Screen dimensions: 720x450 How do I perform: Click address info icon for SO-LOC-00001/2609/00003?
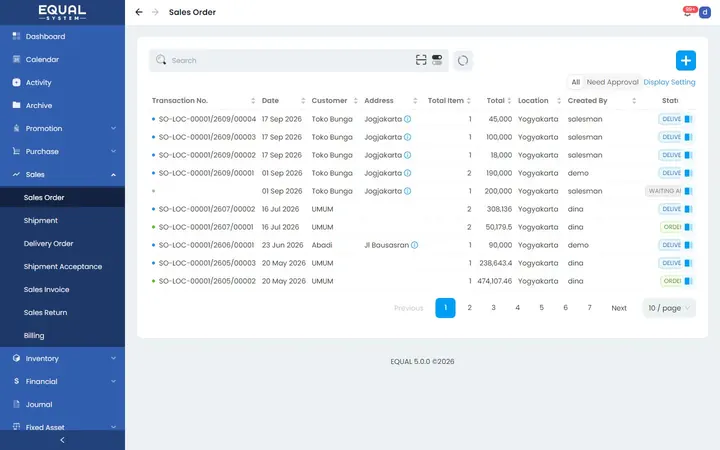407,137
